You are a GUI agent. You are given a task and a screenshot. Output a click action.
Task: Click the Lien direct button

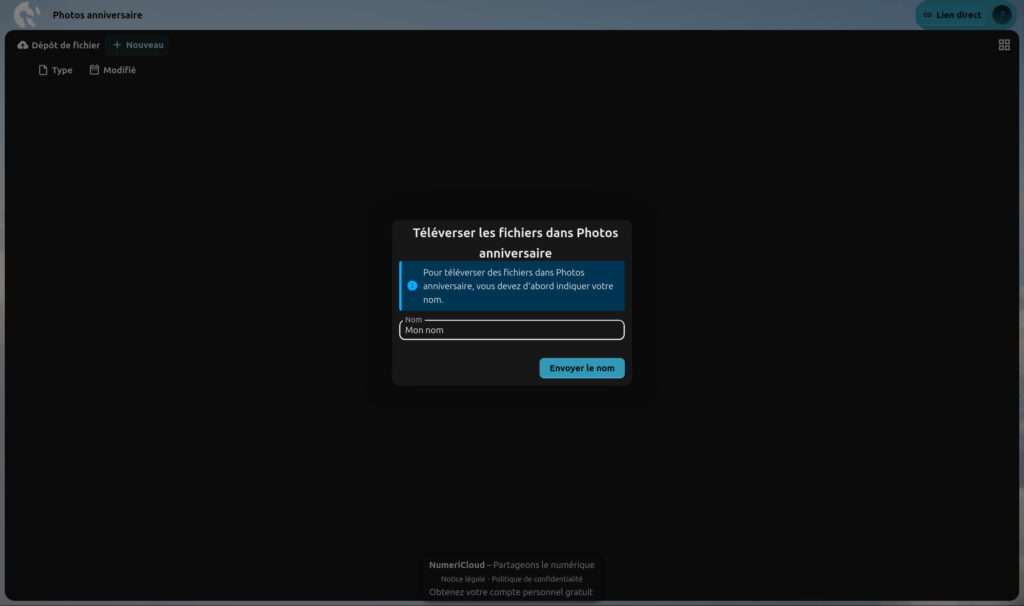click(x=953, y=15)
